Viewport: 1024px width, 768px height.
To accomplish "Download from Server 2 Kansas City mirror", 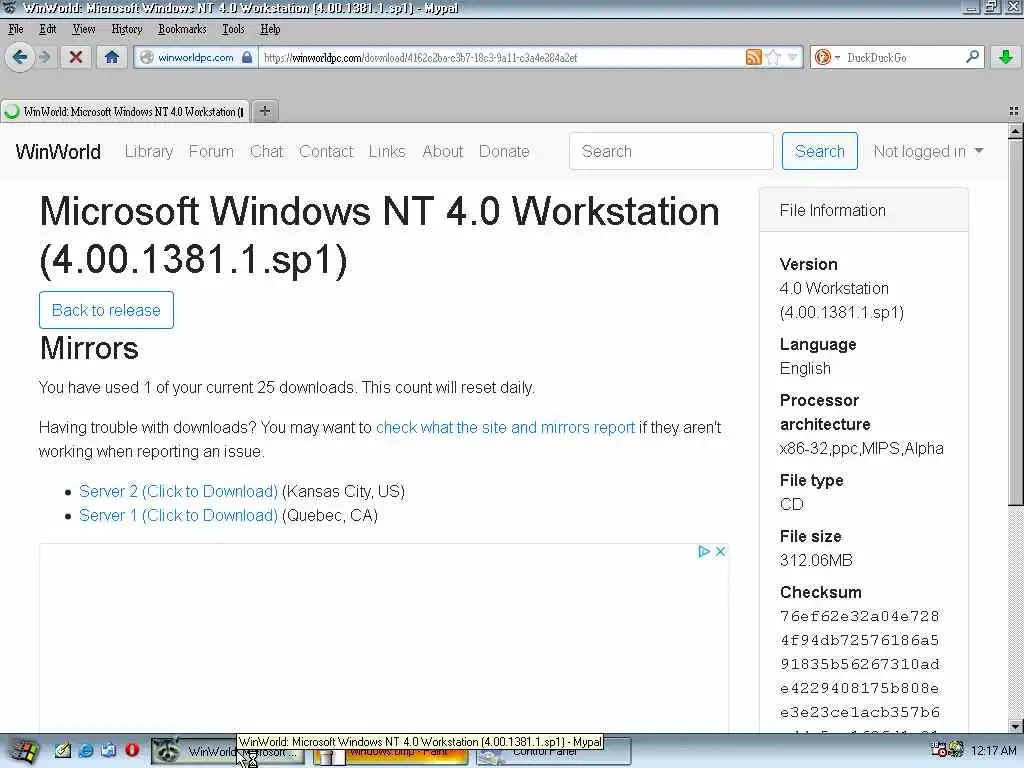I will 178,491.
